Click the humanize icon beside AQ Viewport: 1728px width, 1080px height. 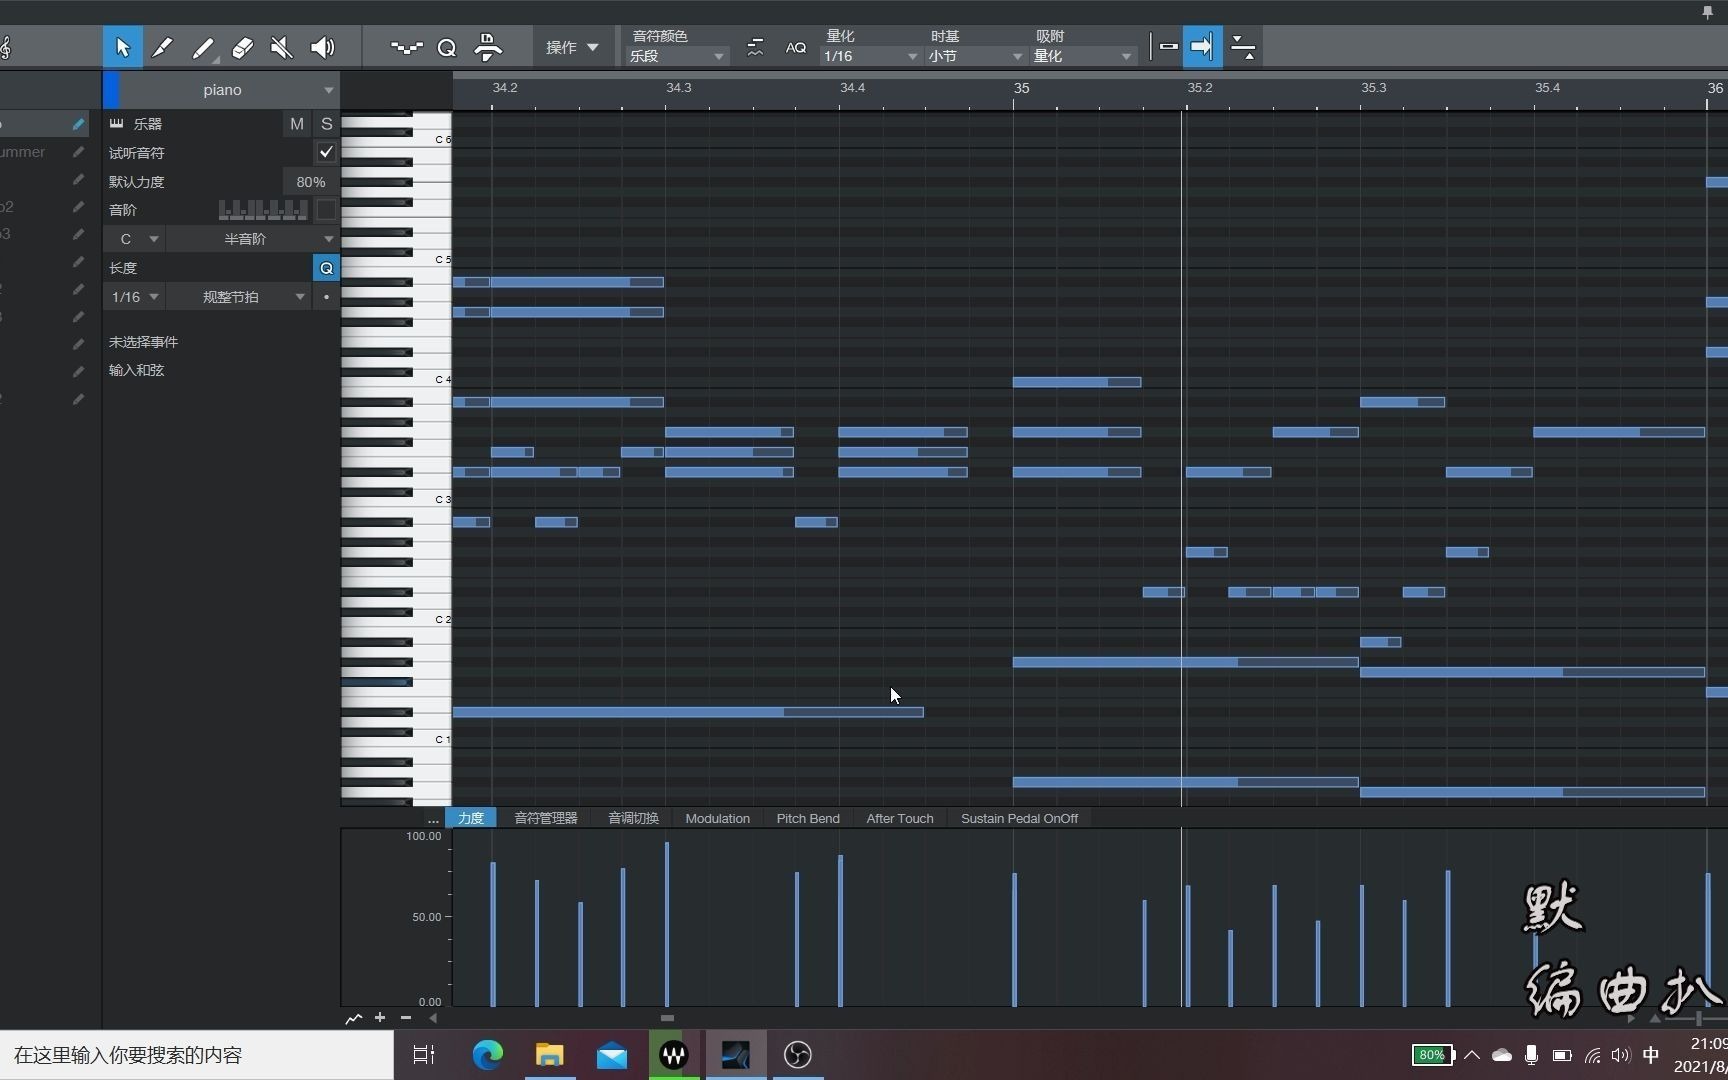pyautogui.click(x=755, y=47)
